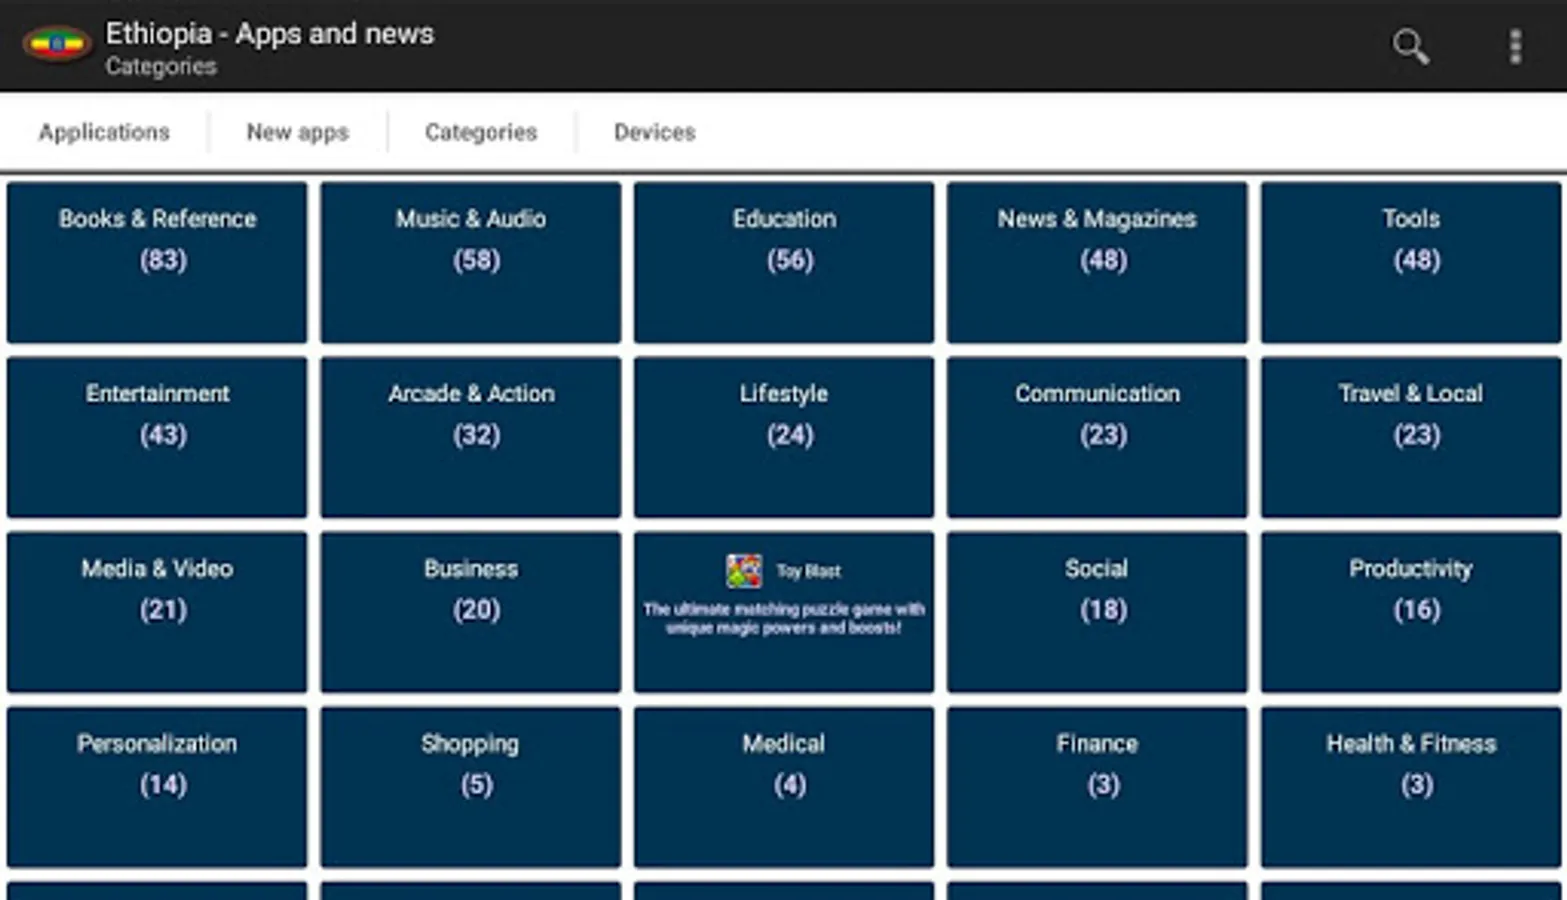Switch to the Applications tab
1567x900 pixels.
point(104,132)
